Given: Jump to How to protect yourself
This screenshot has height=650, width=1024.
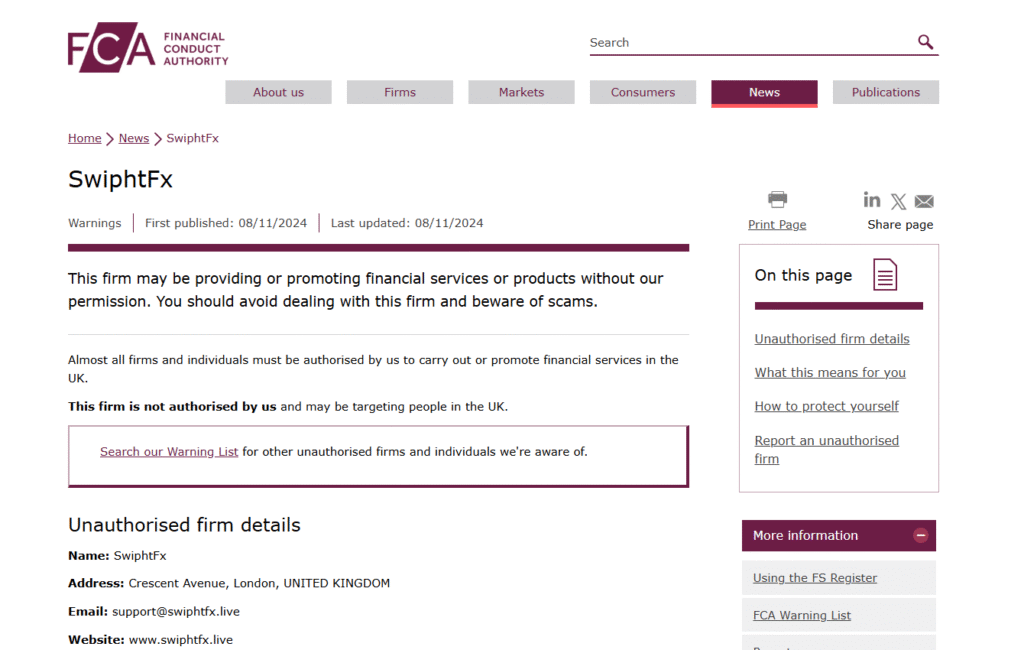Looking at the screenshot, I should [826, 406].
